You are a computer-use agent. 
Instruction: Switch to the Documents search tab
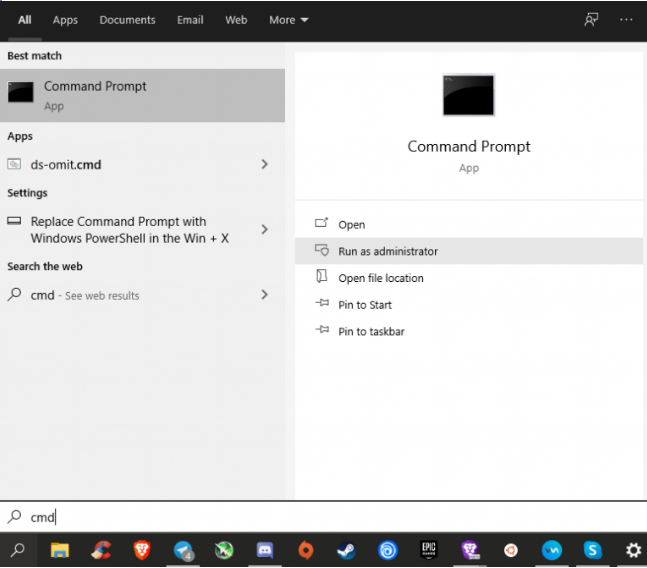(127, 20)
